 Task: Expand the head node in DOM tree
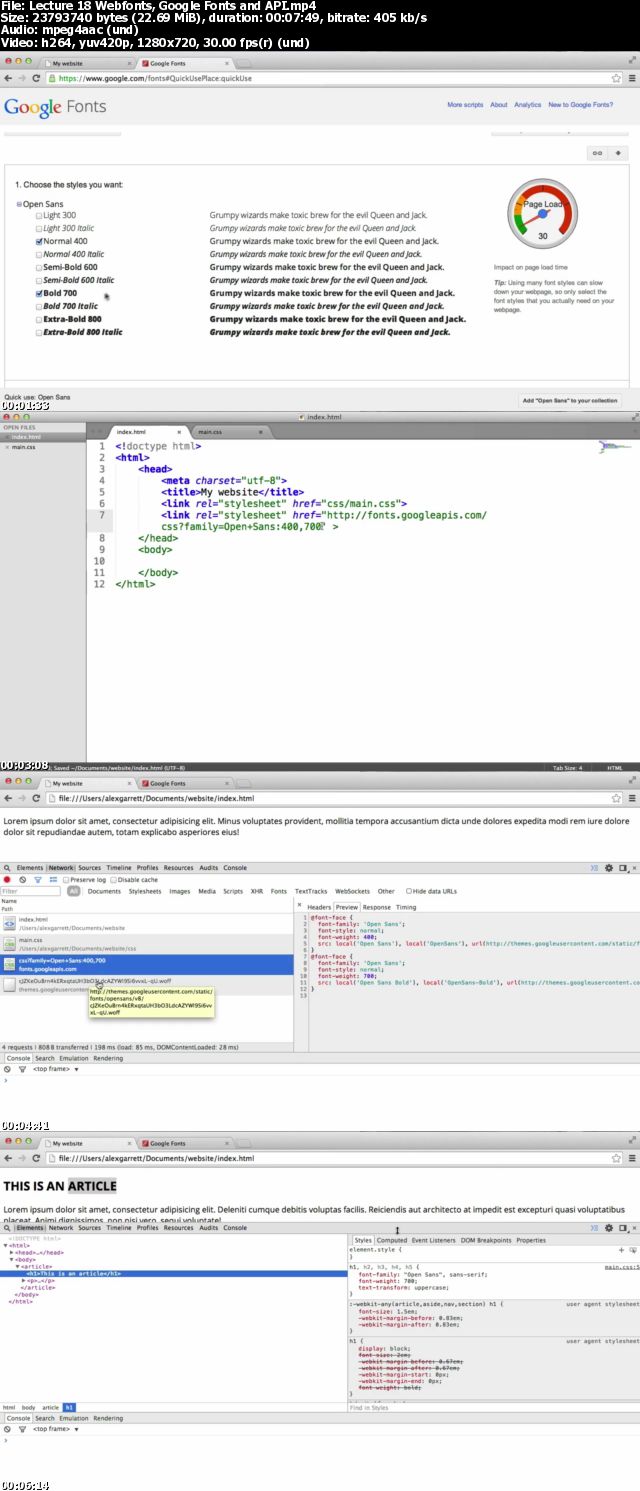coord(12,1252)
